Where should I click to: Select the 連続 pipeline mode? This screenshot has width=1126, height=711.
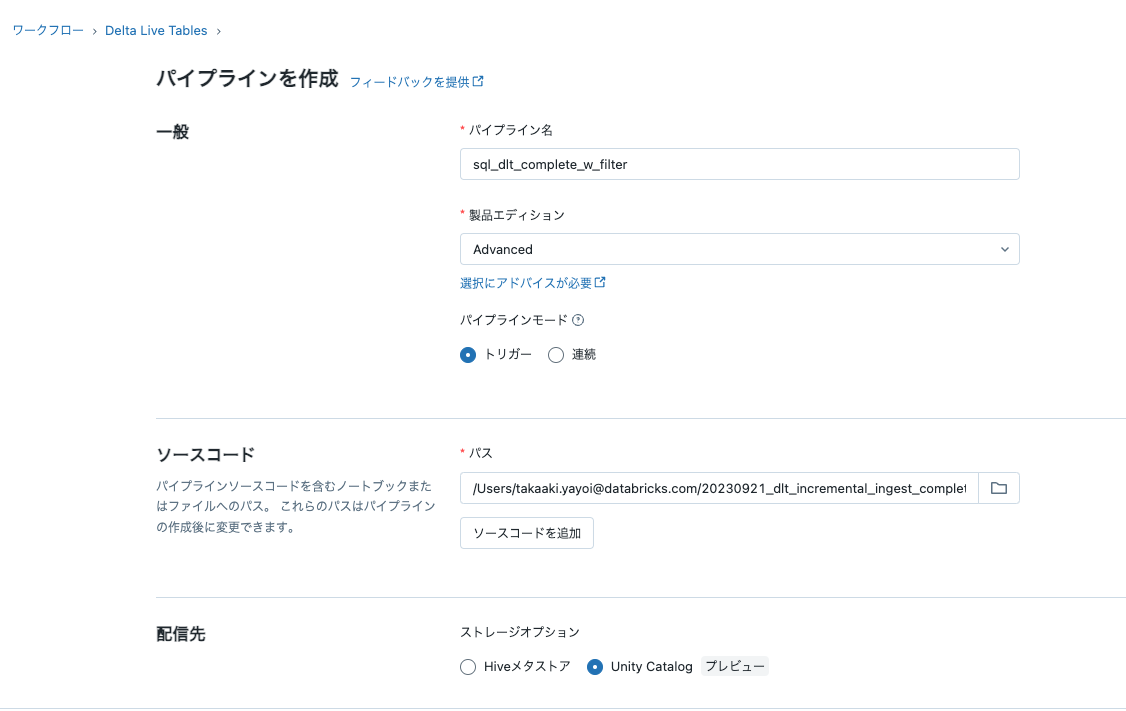556,354
